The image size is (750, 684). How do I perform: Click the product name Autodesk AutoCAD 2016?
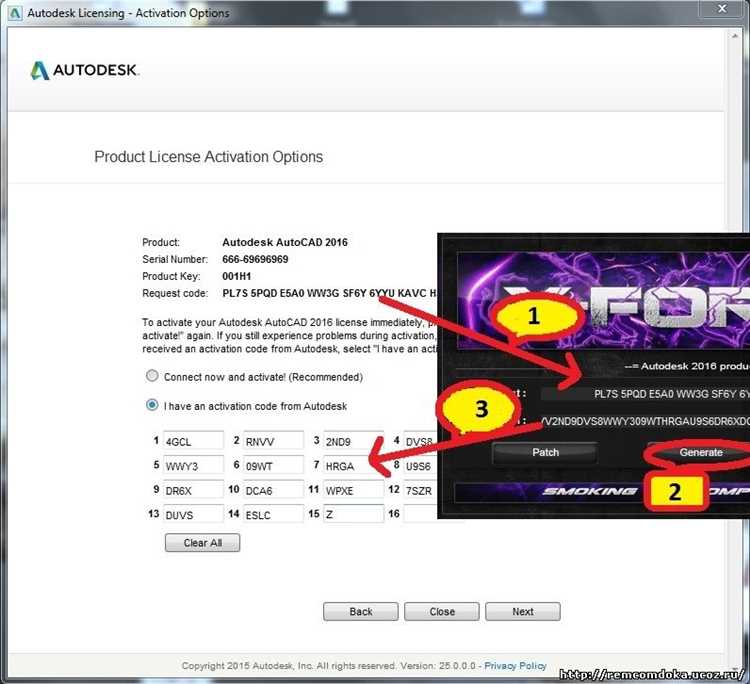(285, 242)
